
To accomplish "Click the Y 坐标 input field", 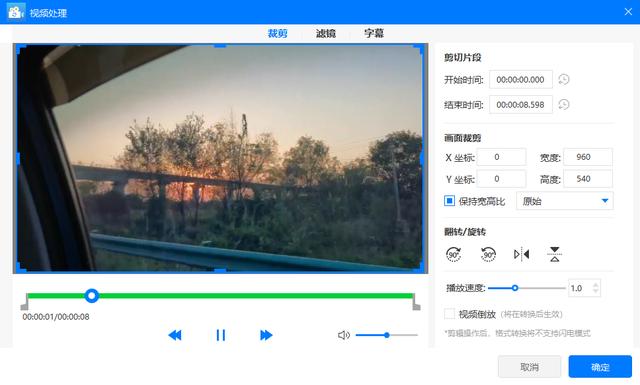I will coord(501,179).
